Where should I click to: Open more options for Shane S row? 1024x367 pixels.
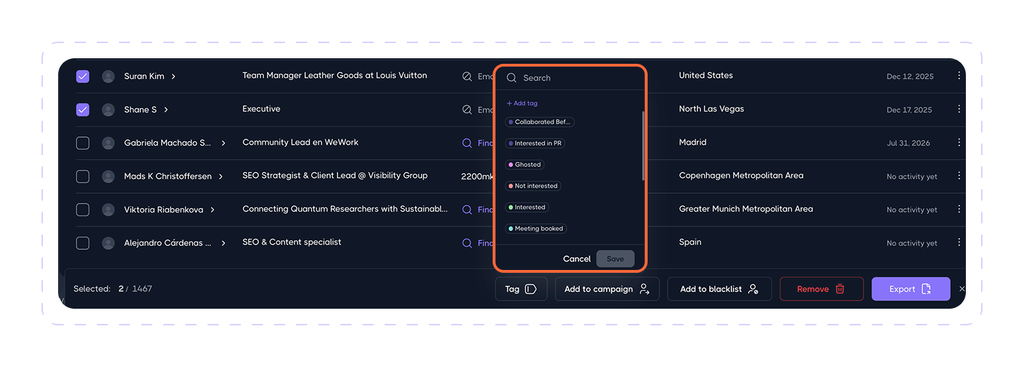pos(959,109)
